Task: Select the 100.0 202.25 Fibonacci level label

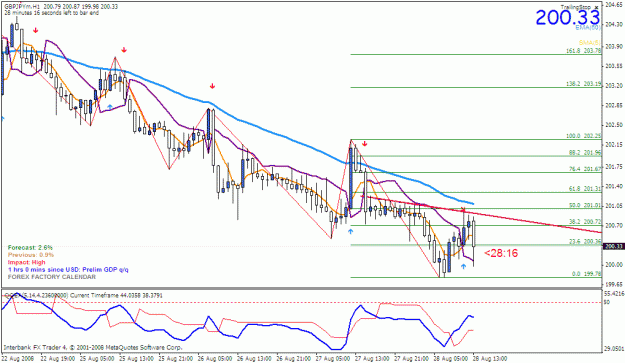Action: (584, 136)
